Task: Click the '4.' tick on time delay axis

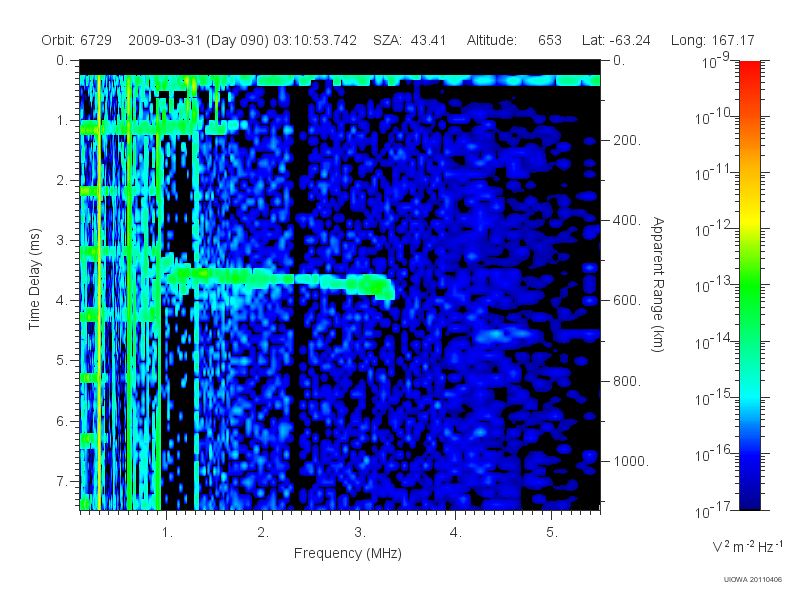Action: click(x=62, y=301)
